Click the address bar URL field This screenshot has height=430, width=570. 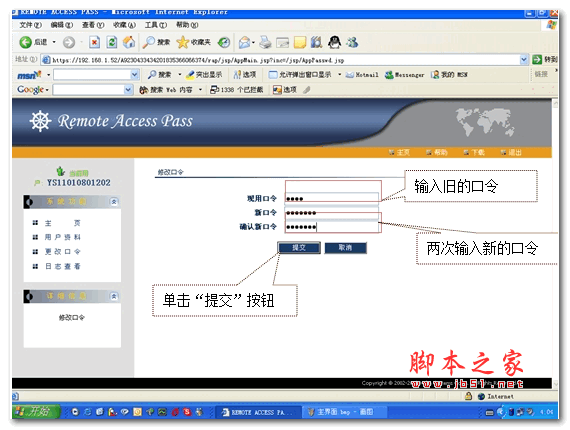click(281, 60)
